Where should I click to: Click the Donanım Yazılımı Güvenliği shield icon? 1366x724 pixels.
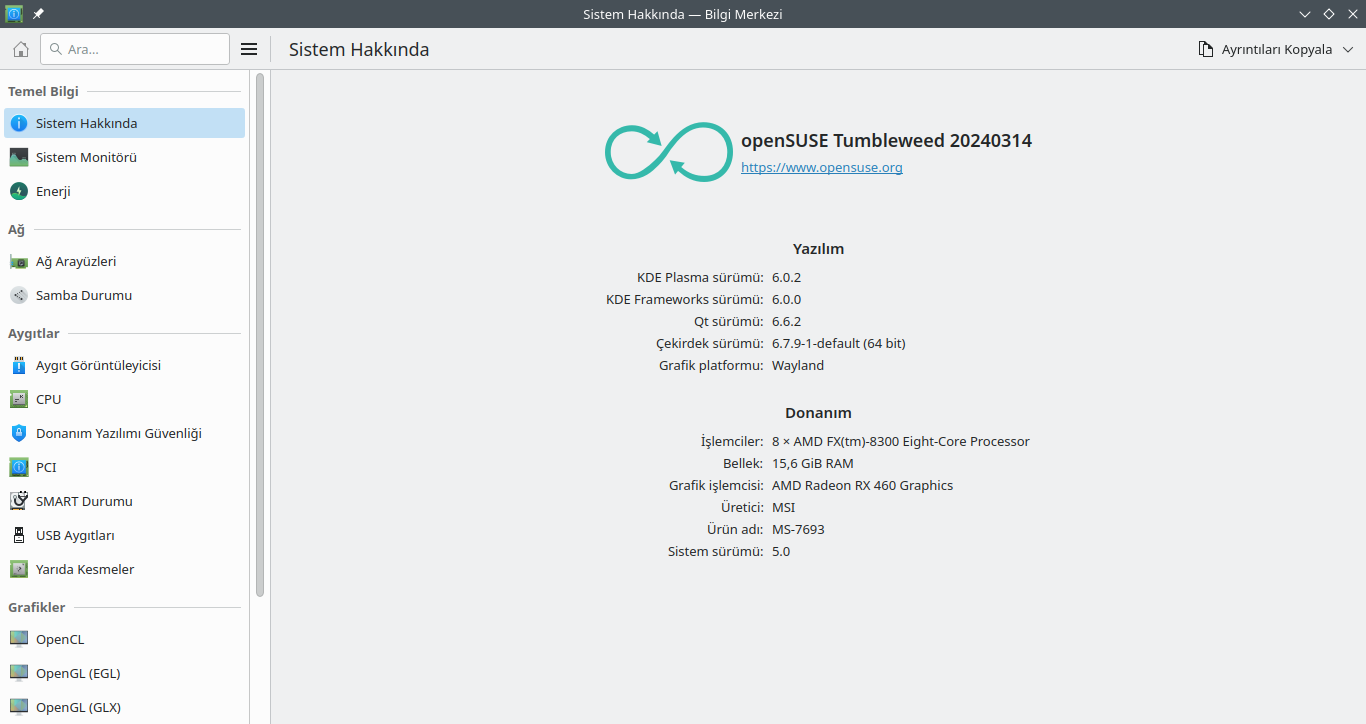(19, 433)
